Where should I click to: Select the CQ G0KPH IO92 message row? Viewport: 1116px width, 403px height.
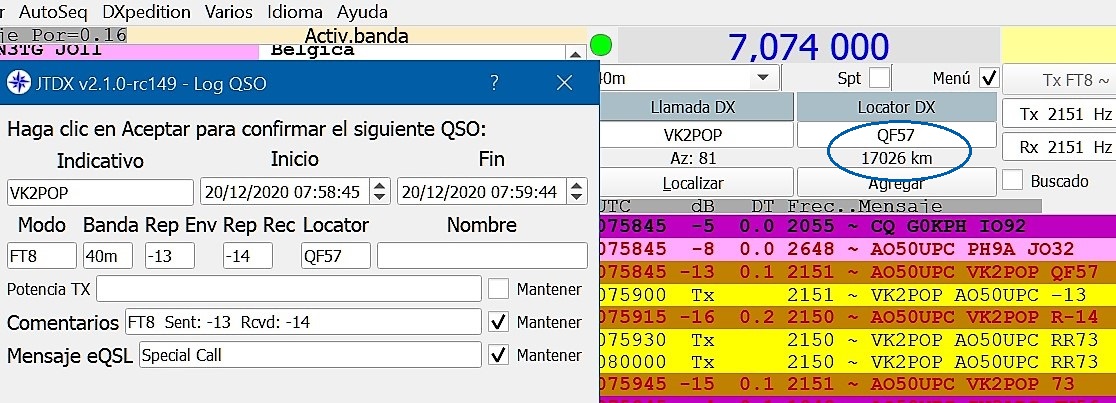(x=858, y=226)
